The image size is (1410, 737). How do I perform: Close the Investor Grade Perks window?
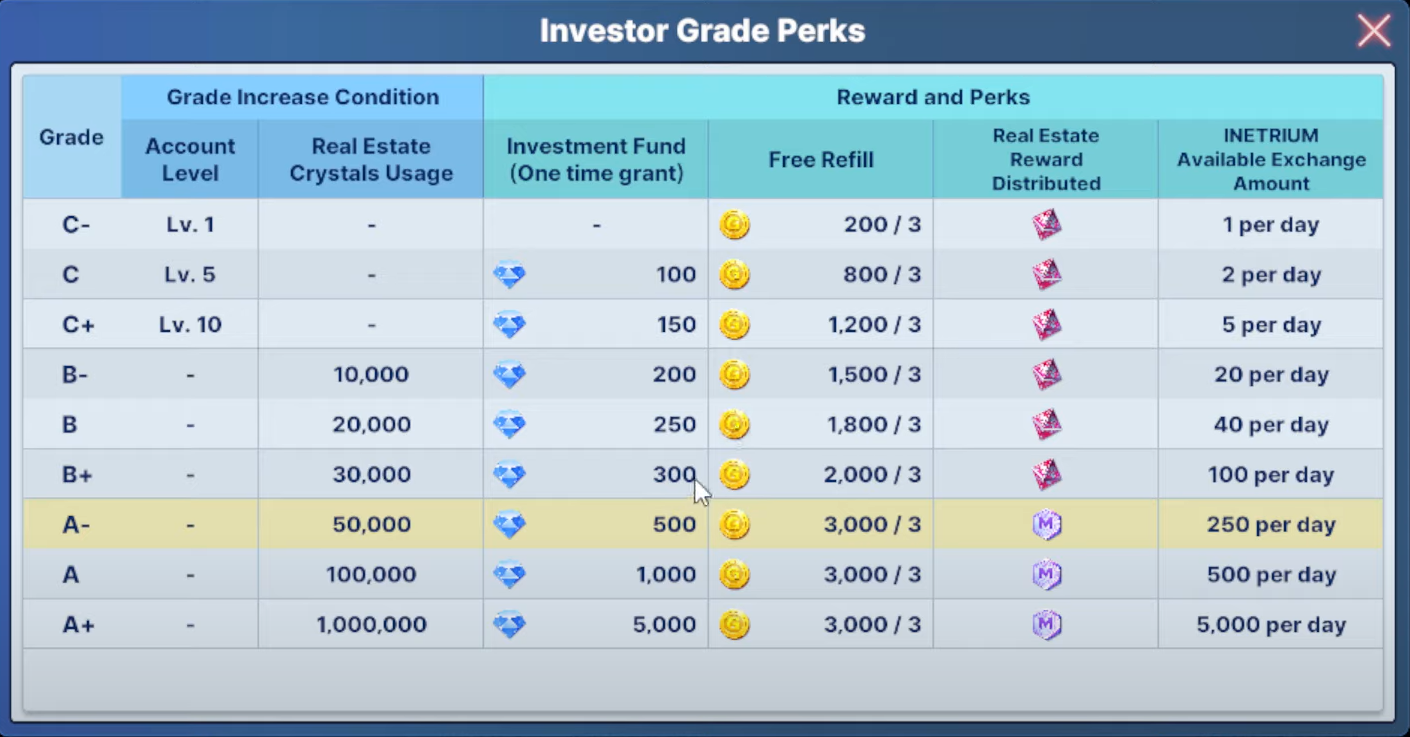tap(1373, 31)
